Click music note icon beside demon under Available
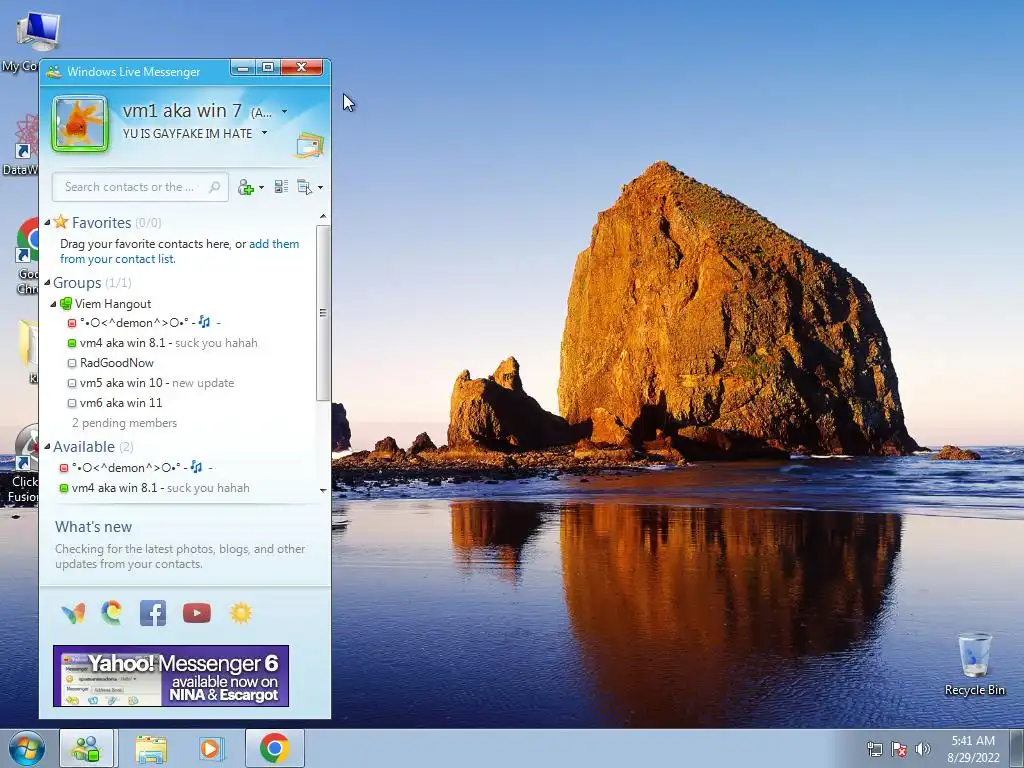This screenshot has width=1024, height=768. click(197, 467)
